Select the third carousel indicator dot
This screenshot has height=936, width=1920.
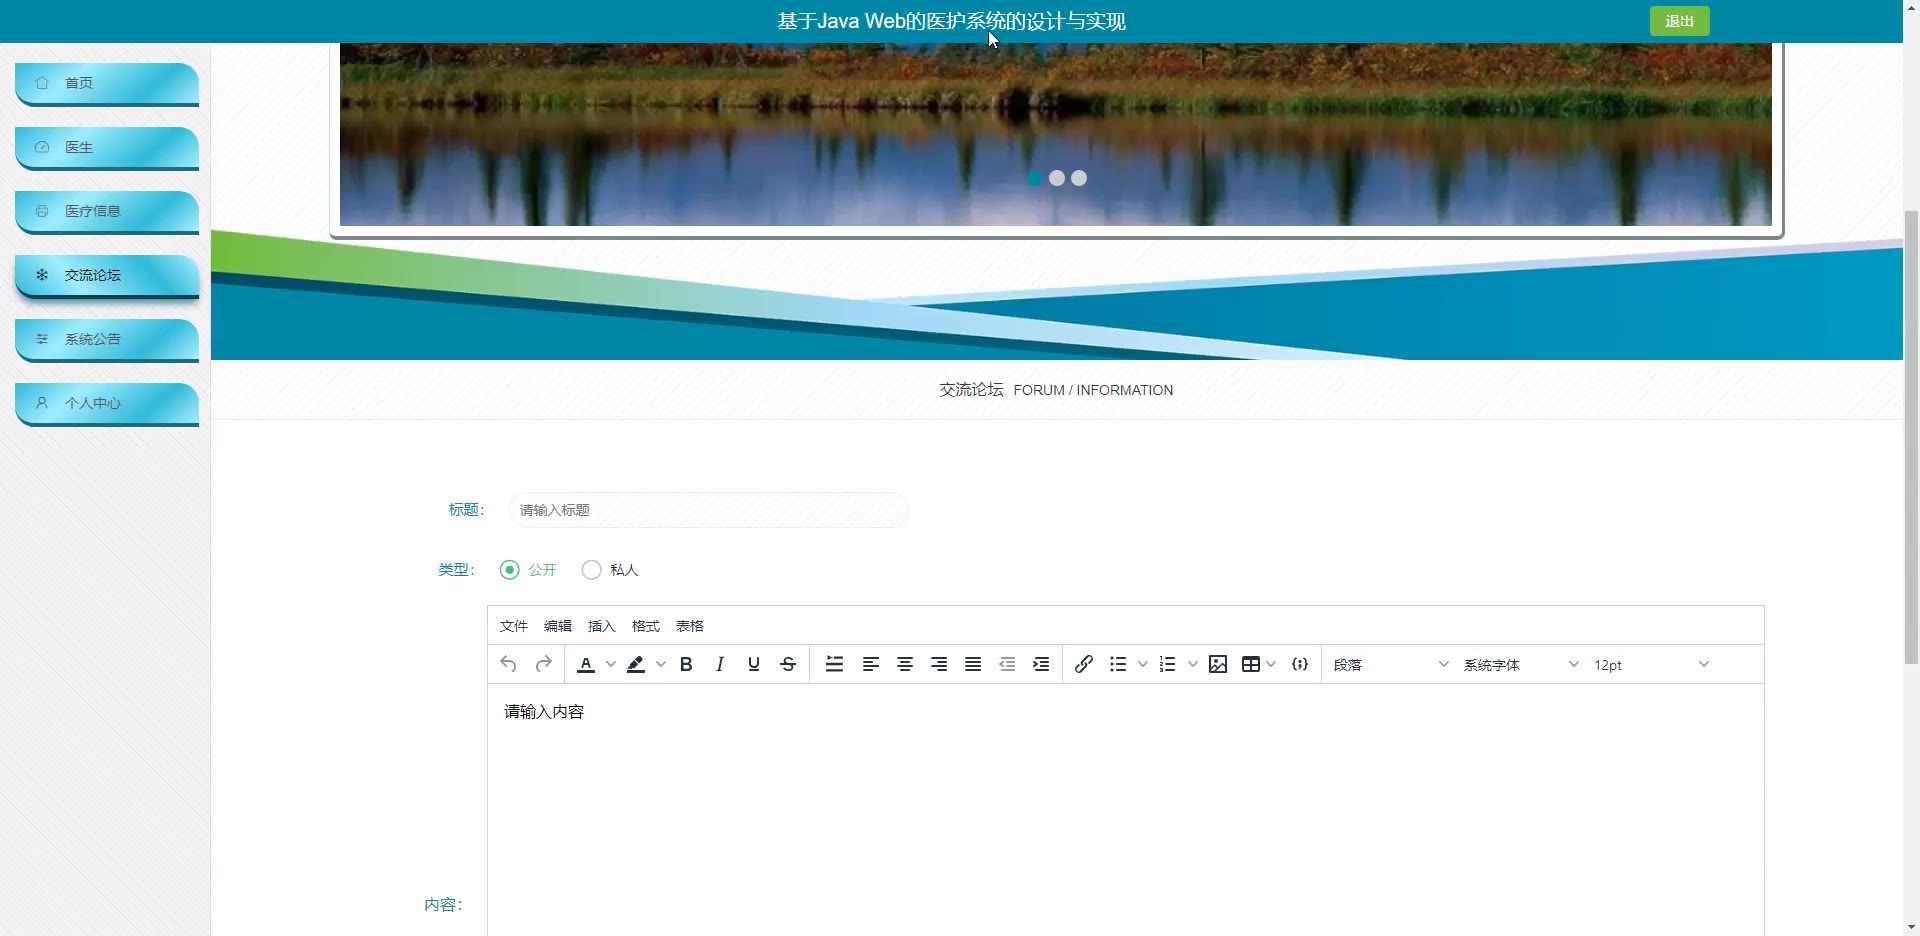pyautogui.click(x=1079, y=178)
